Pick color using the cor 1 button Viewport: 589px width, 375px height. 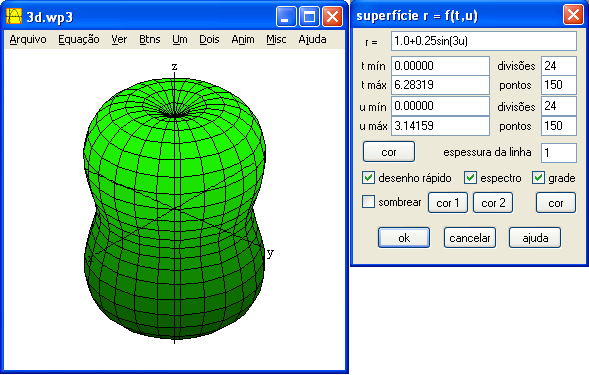point(448,203)
